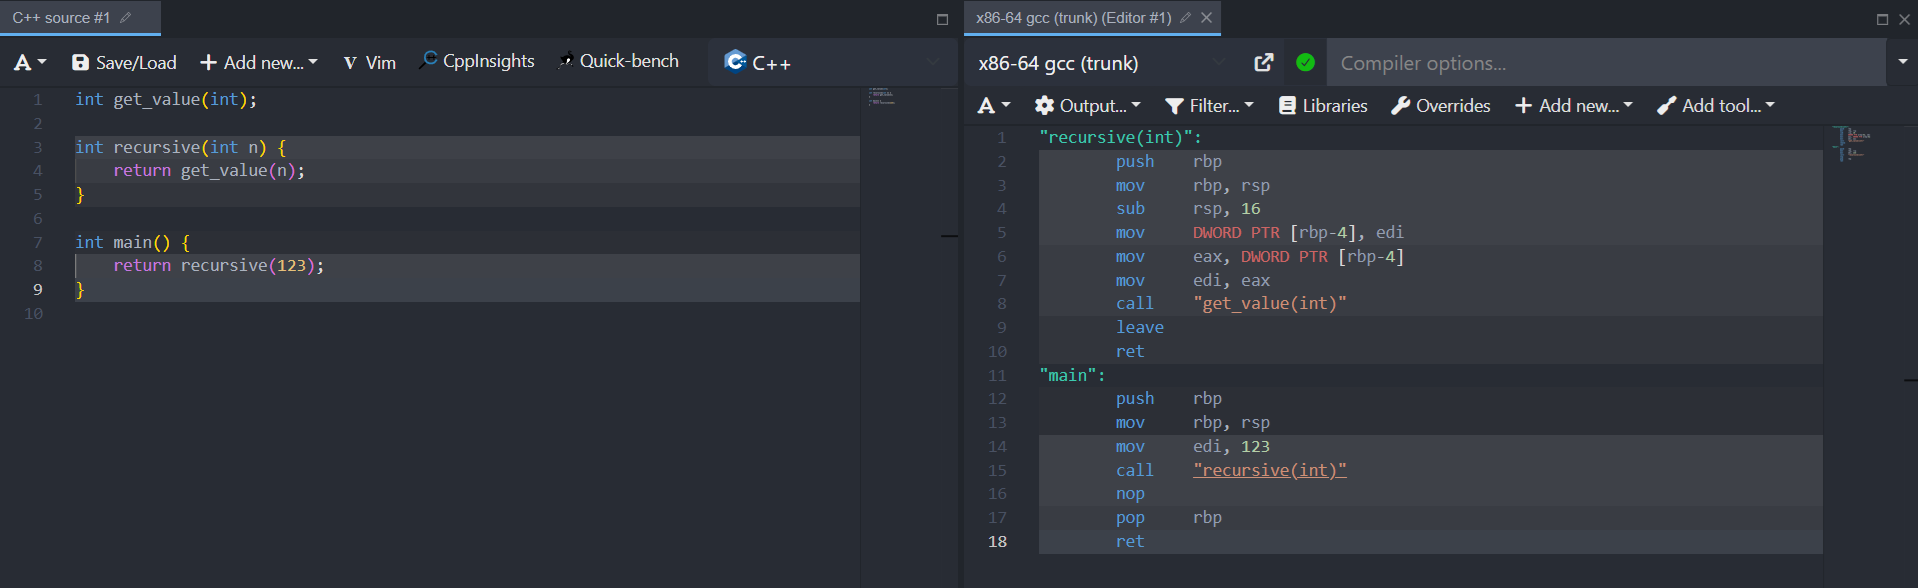The image size is (1918, 588).
Task: Click green compilation status checkmark
Action: (1305, 63)
